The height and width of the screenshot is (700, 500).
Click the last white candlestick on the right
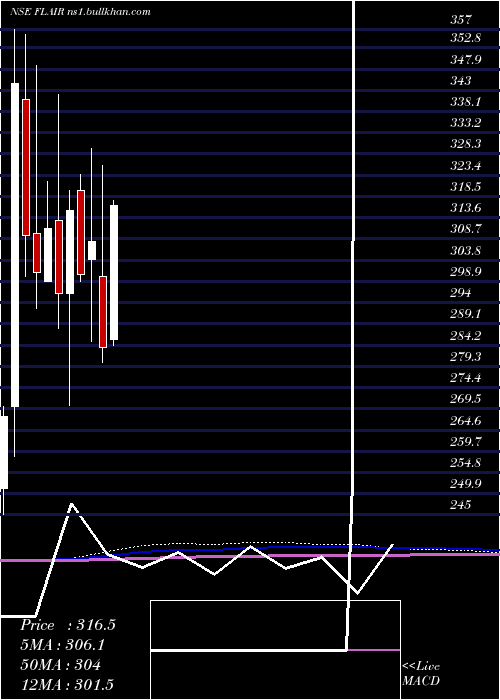coord(114,272)
